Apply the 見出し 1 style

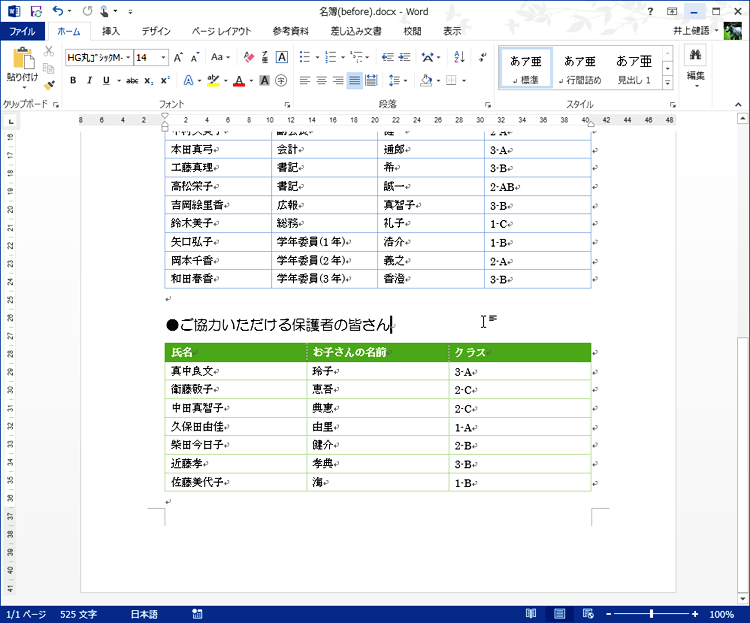click(x=634, y=68)
